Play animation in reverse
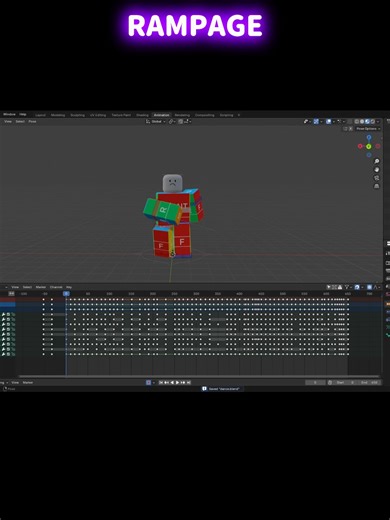Screen dimensions: 390x520 click(x=172, y=382)
